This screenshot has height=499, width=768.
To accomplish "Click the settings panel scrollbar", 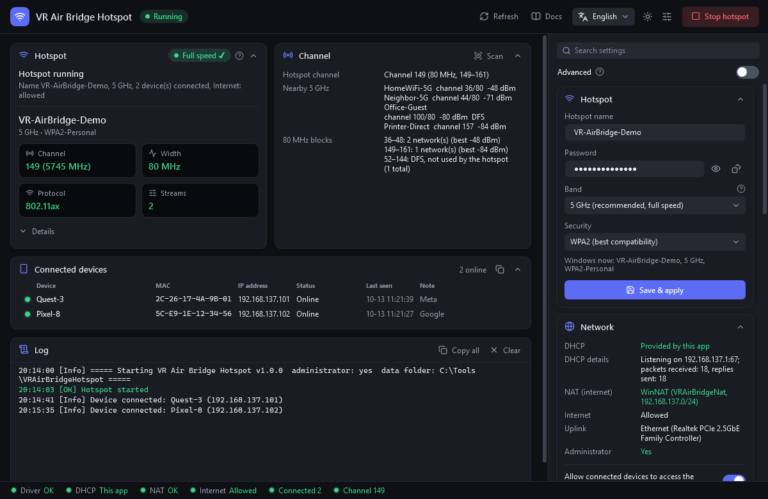I will [x=765, y=149].
